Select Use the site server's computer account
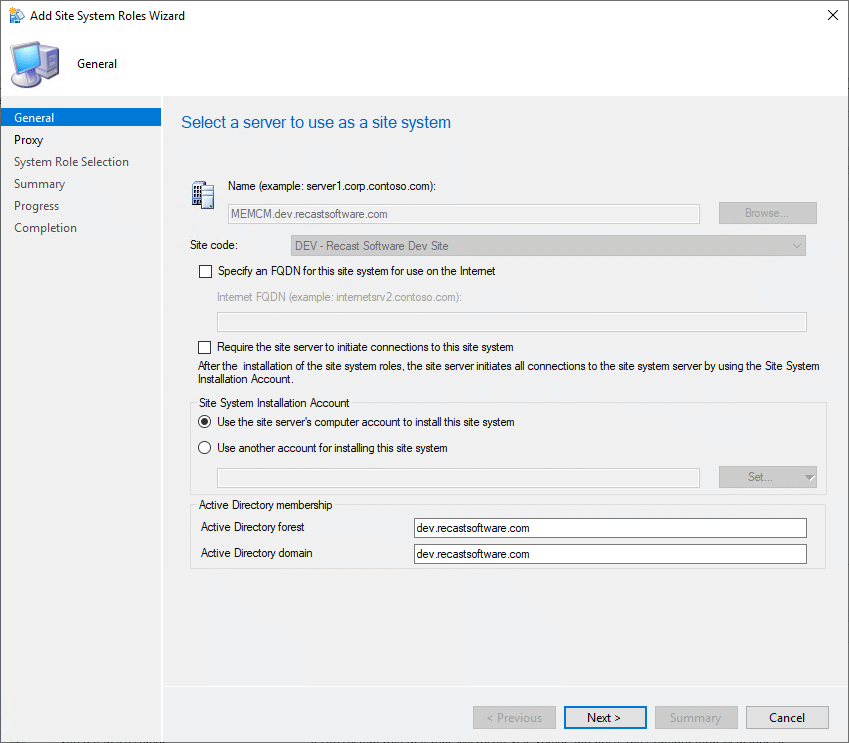Screen dimensions: 849x743 coord(205,422)
